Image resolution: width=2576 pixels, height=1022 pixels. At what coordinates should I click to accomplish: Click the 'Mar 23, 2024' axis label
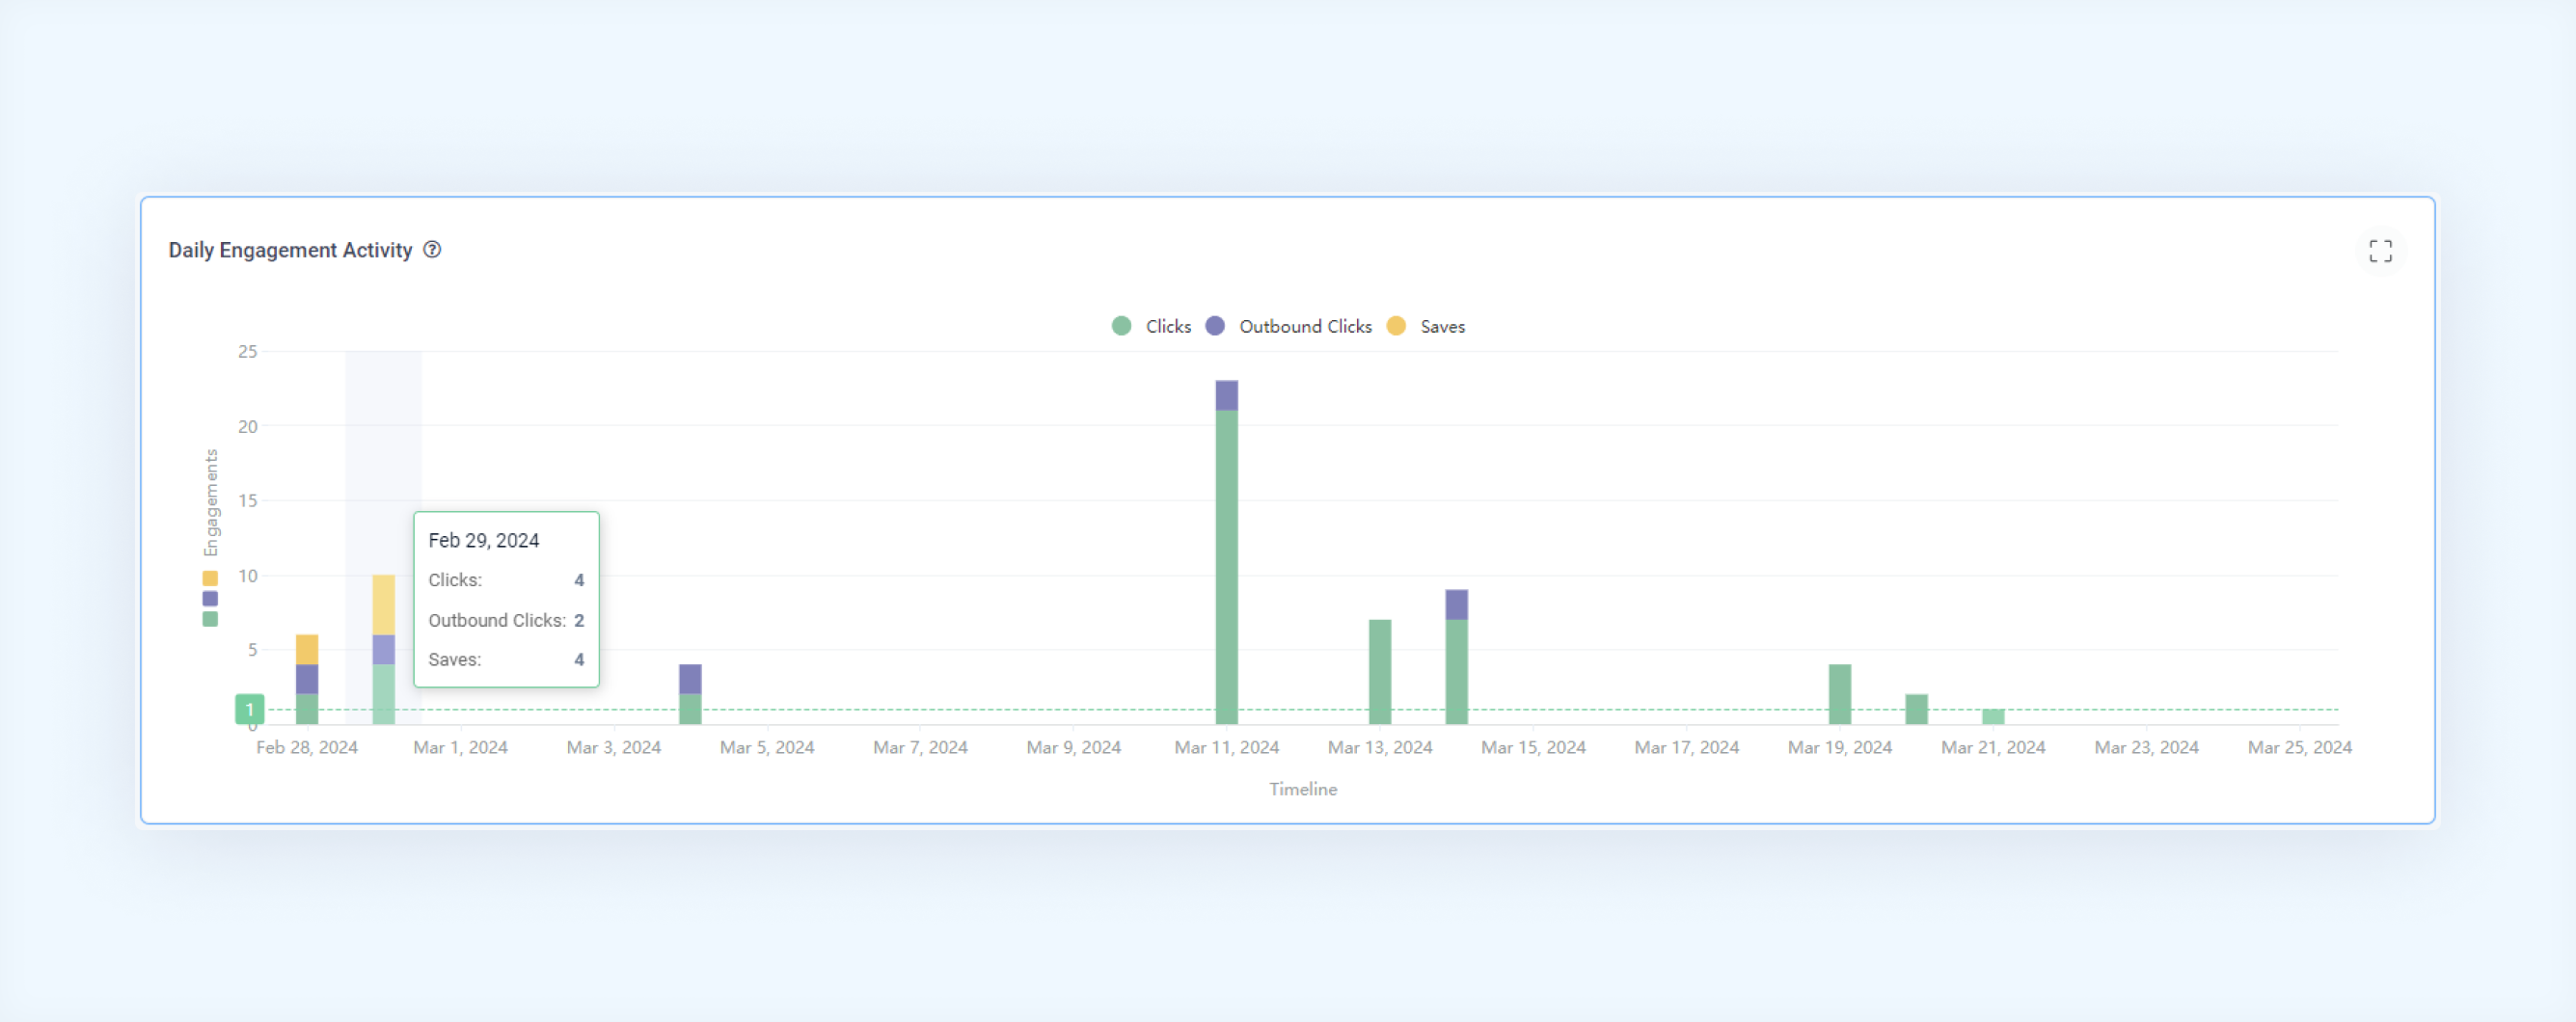tap(2147, 747)
